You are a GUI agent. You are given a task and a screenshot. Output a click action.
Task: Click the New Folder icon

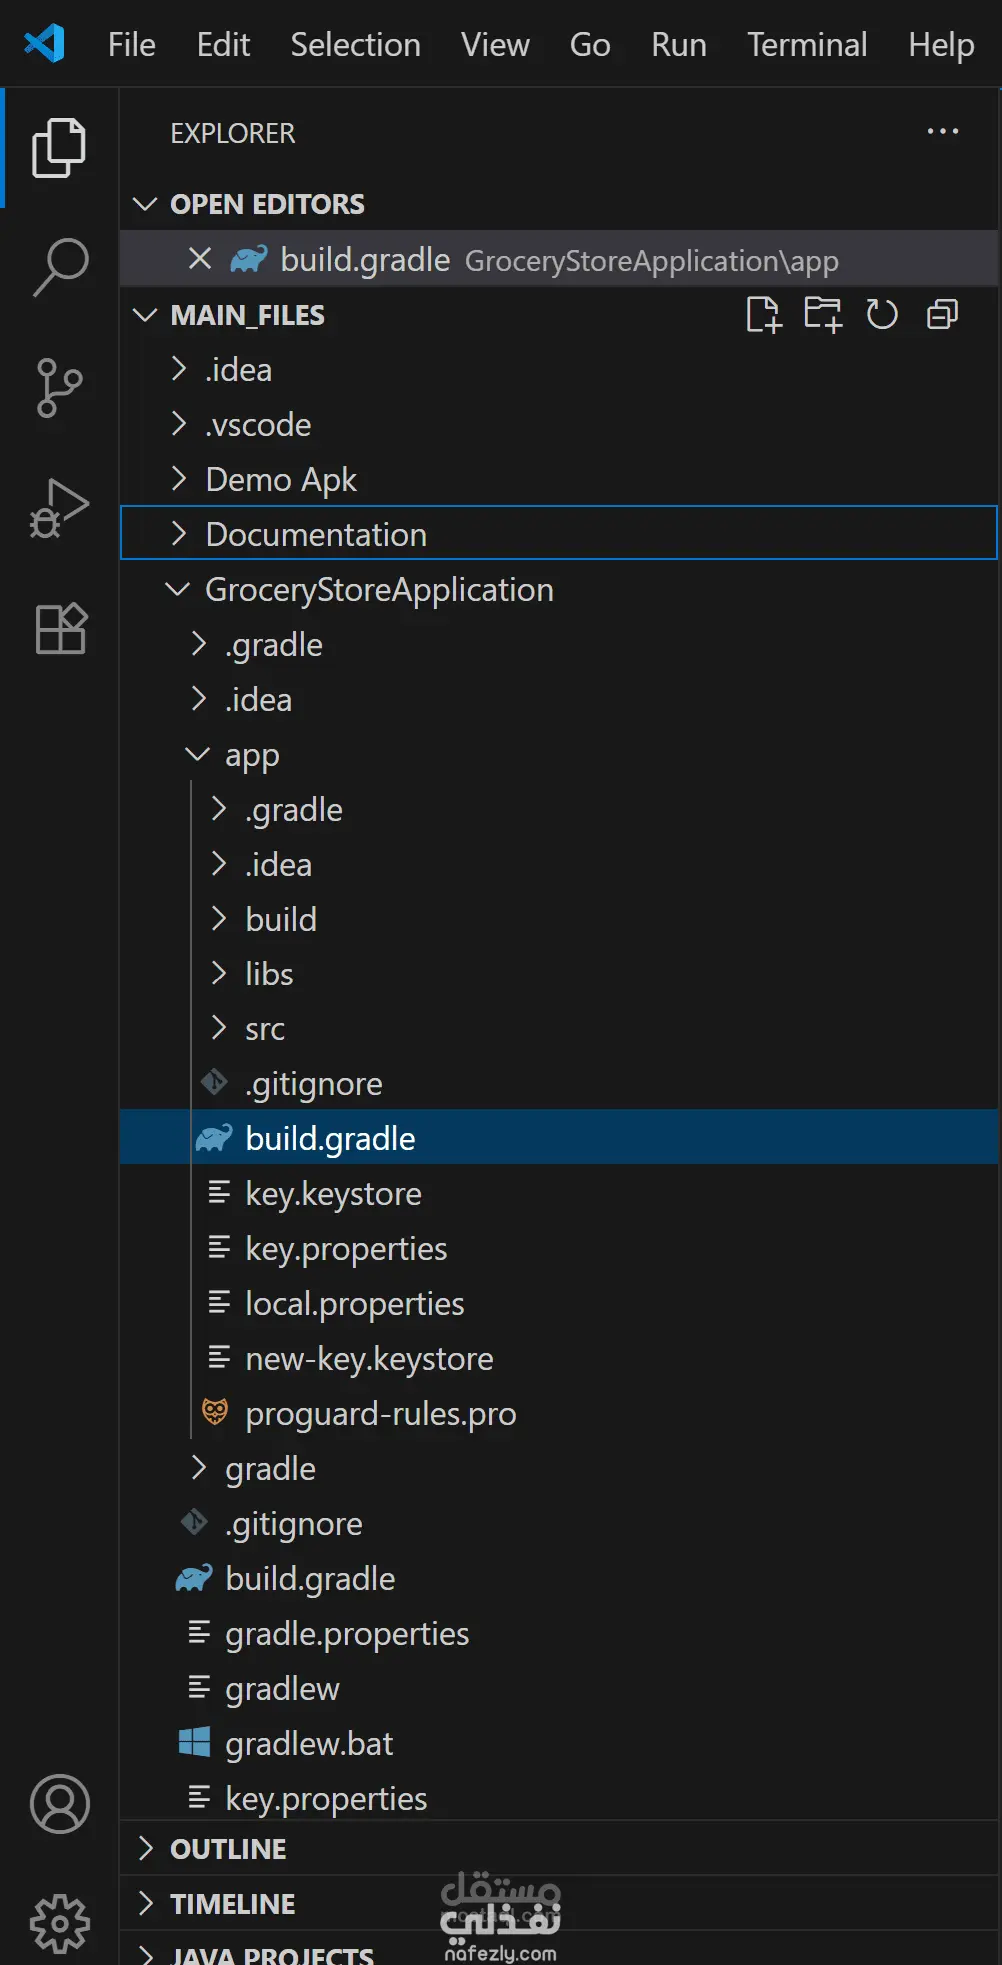(x=823, y=315)
